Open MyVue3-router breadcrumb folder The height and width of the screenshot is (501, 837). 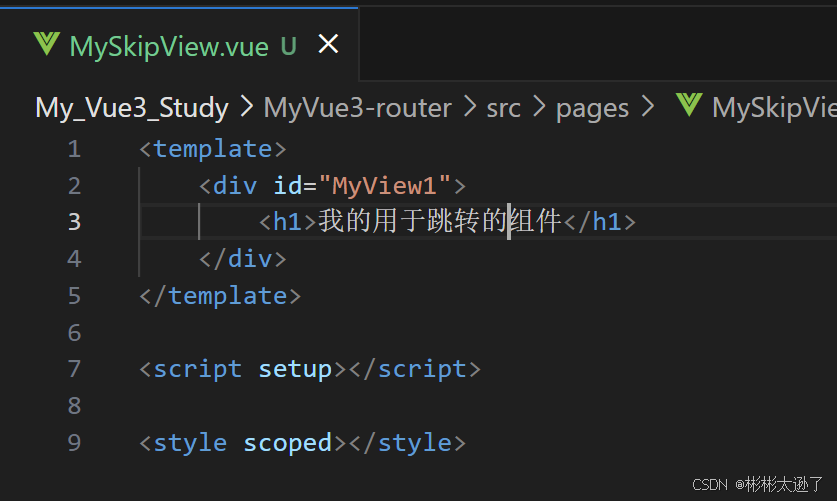click(x=358, y=108)
